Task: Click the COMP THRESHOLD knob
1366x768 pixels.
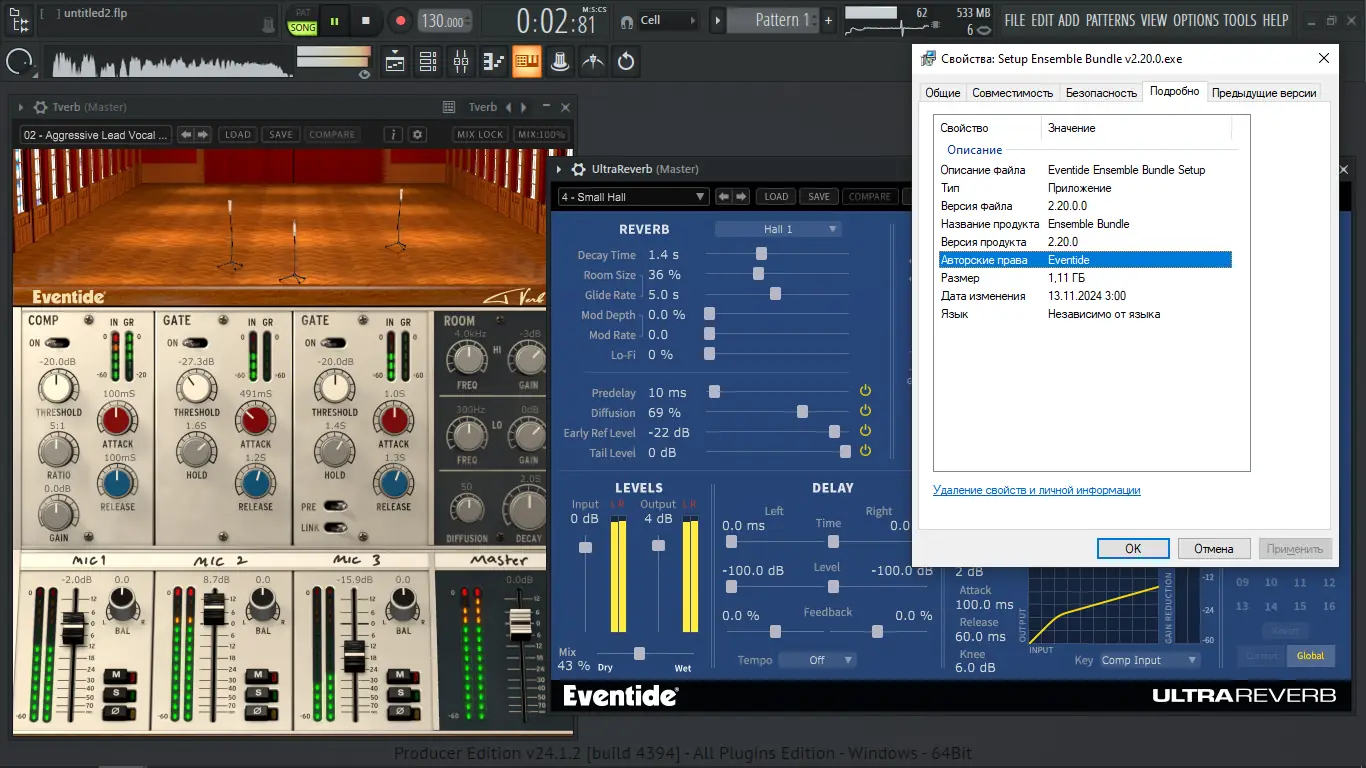Action: point(58,387)
